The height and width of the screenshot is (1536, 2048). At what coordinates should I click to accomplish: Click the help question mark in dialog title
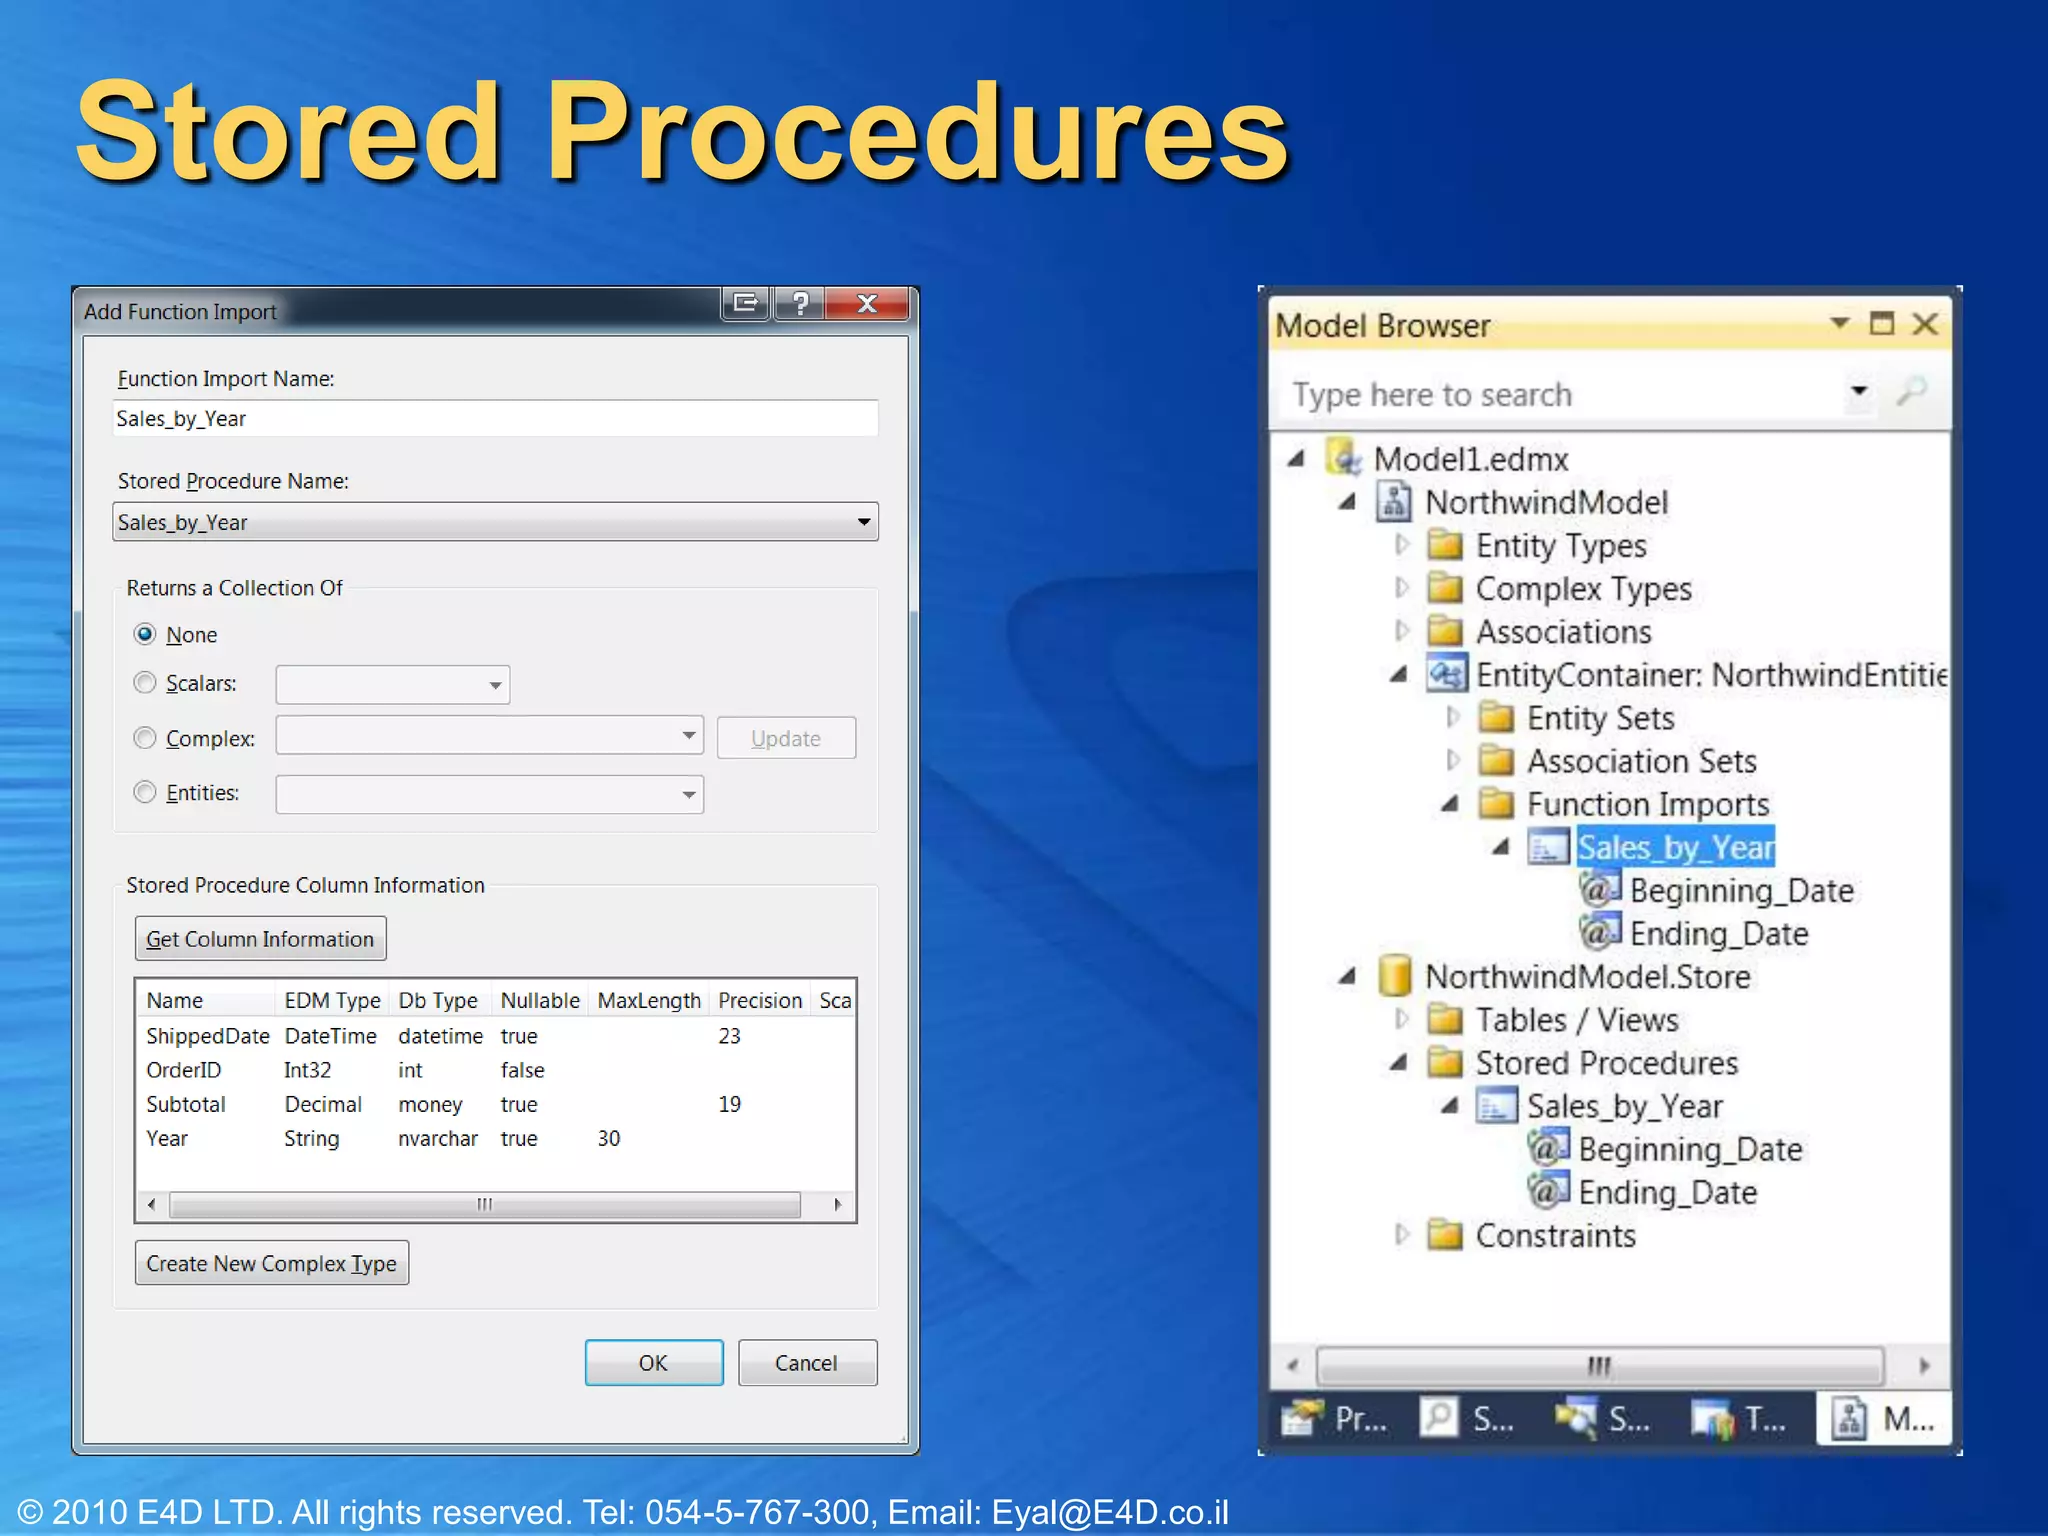click(x=800, y=304)
